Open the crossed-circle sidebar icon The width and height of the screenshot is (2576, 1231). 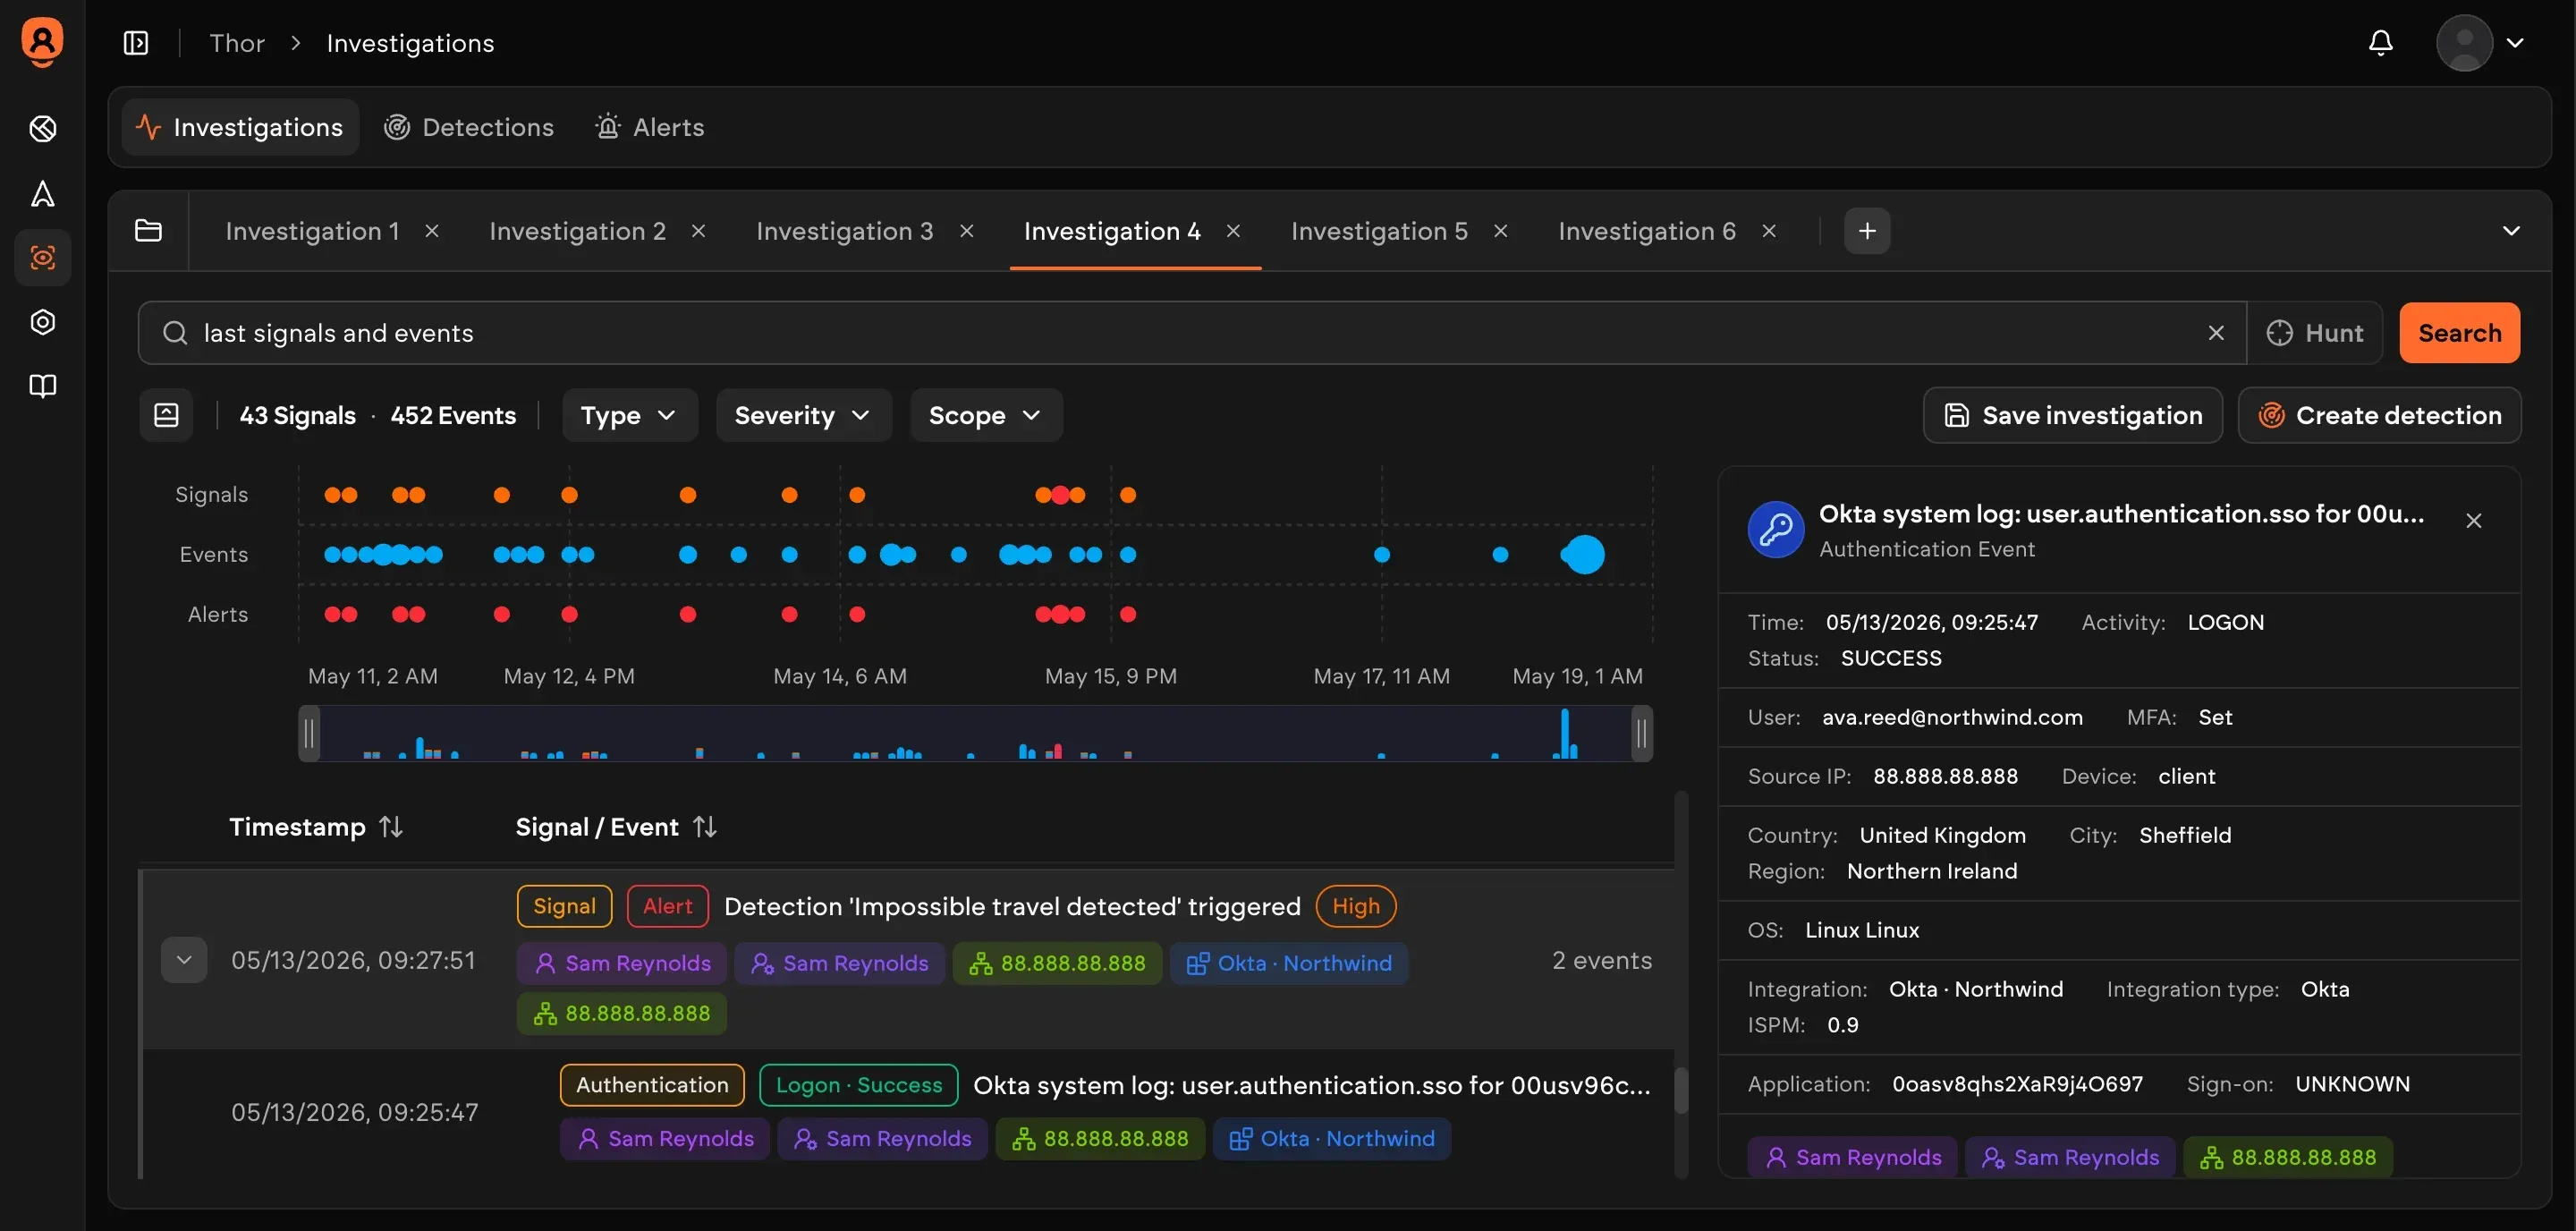43,129
